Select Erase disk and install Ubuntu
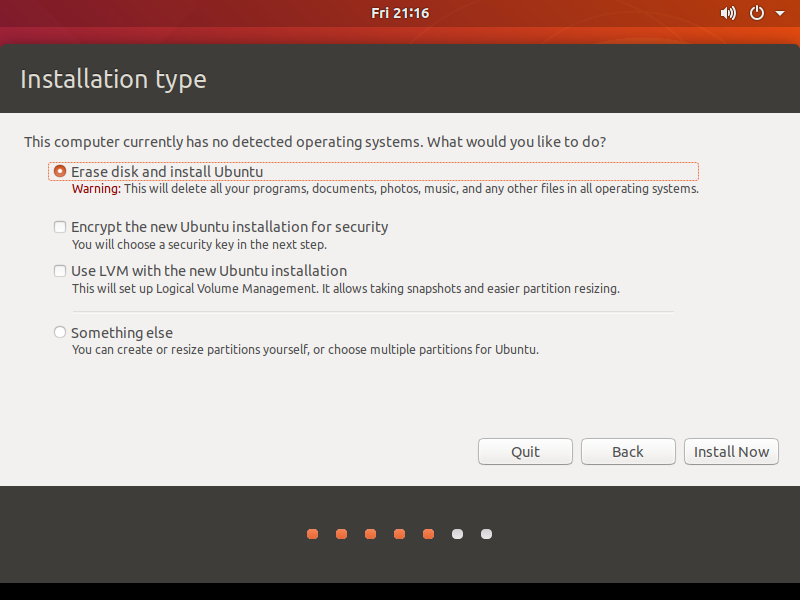 (61, 172)
